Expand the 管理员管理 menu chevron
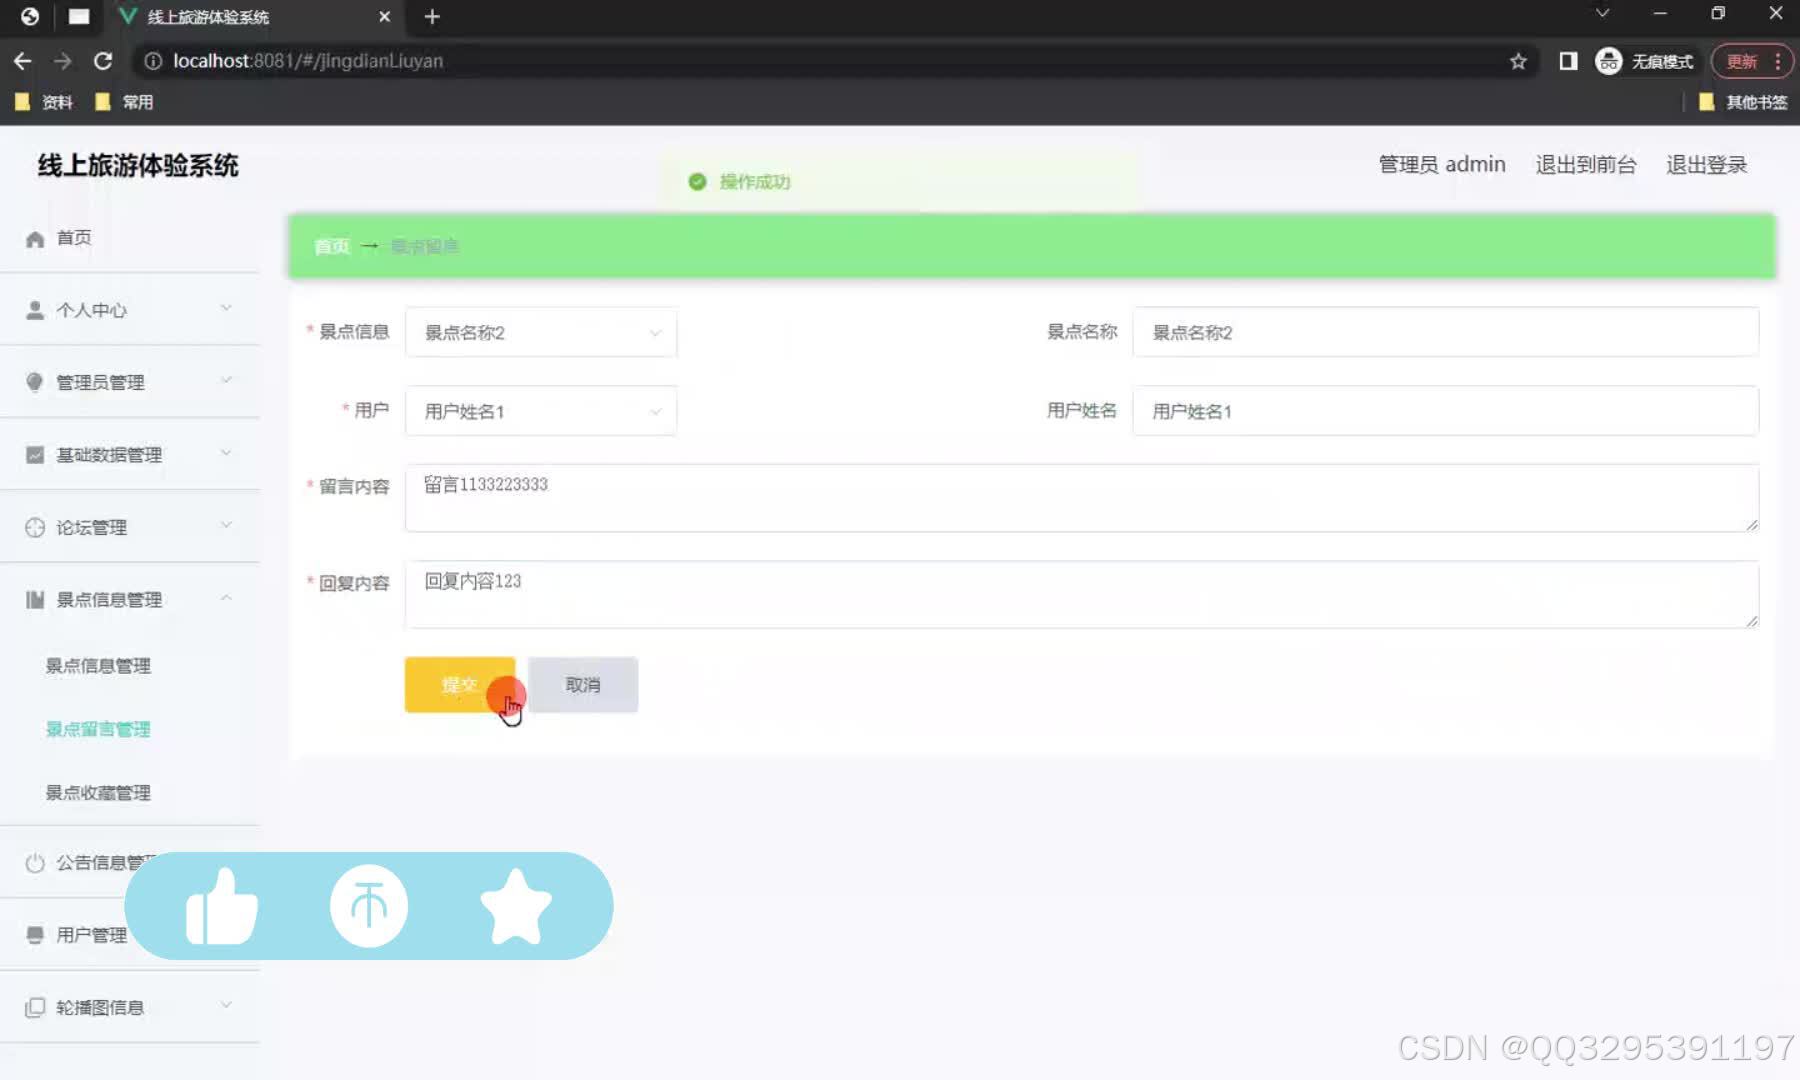This screenshot has height=1080, width=1800. coord(226,380)
